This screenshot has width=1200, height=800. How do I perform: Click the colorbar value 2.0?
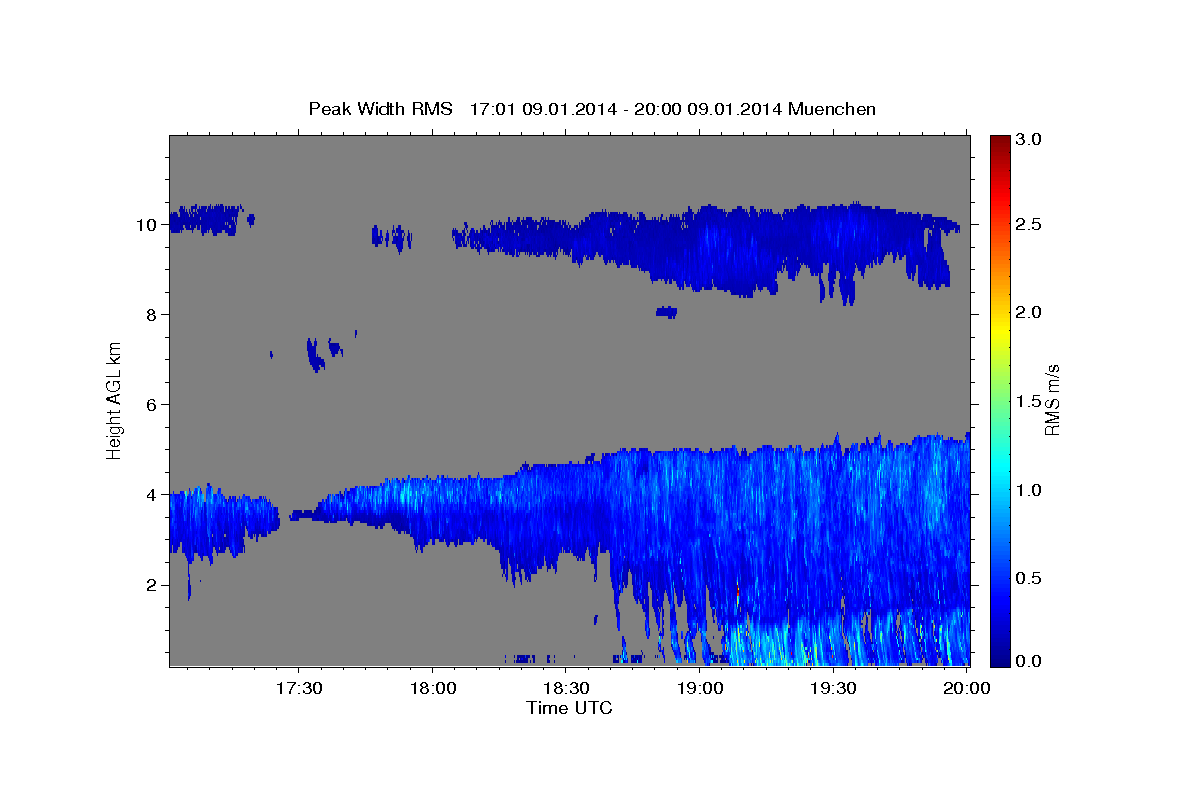click(1030, 313)
